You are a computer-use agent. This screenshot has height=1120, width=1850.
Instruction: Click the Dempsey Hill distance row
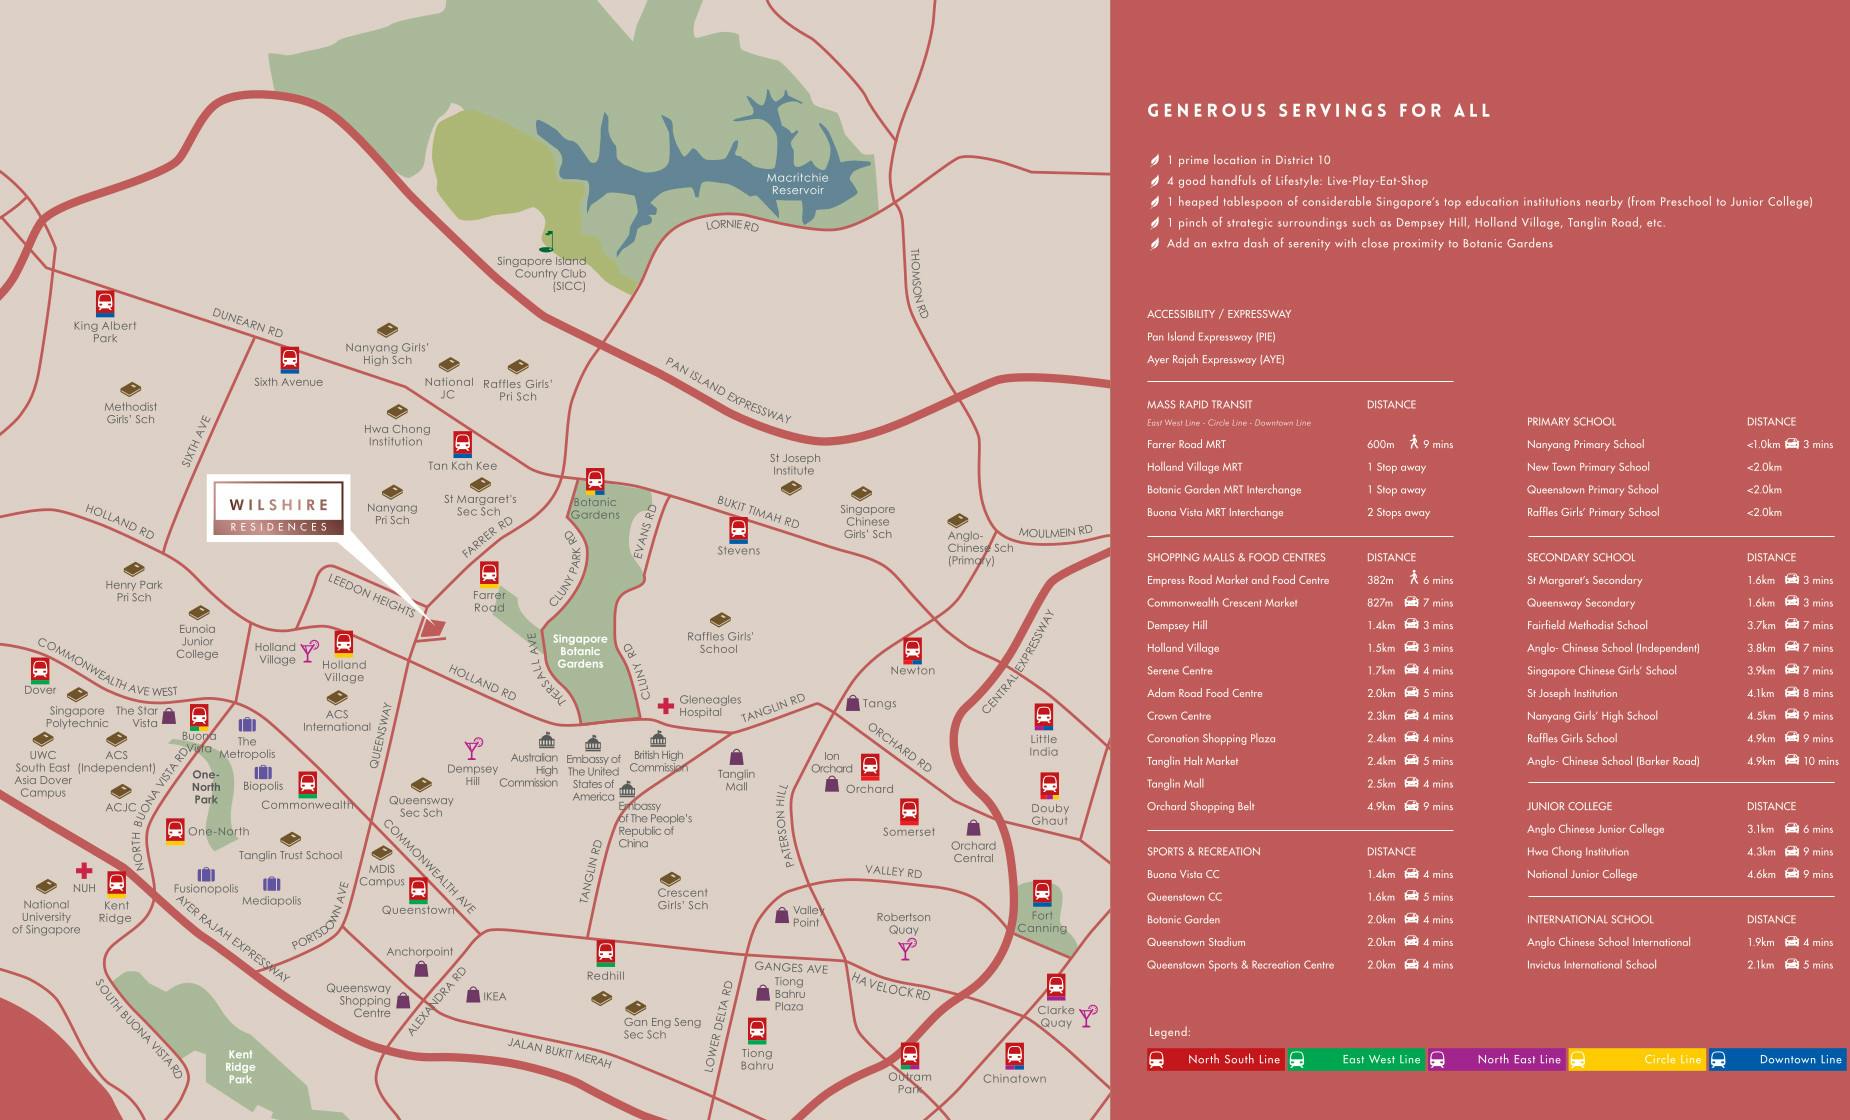(1300, 625)
